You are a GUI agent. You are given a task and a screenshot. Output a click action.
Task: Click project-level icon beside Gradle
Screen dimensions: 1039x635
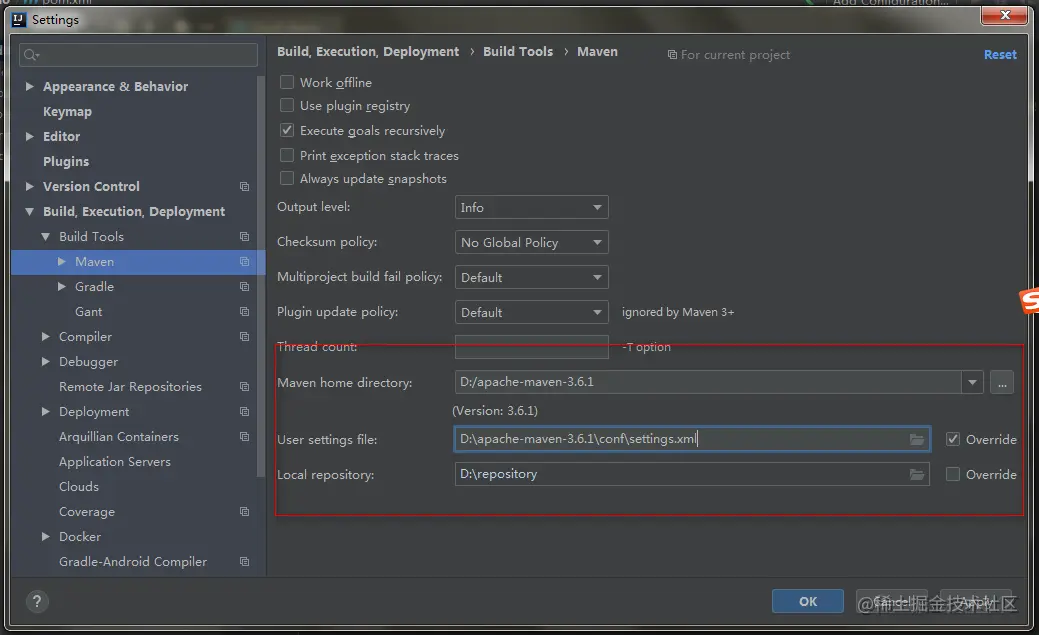coord(245,287)
